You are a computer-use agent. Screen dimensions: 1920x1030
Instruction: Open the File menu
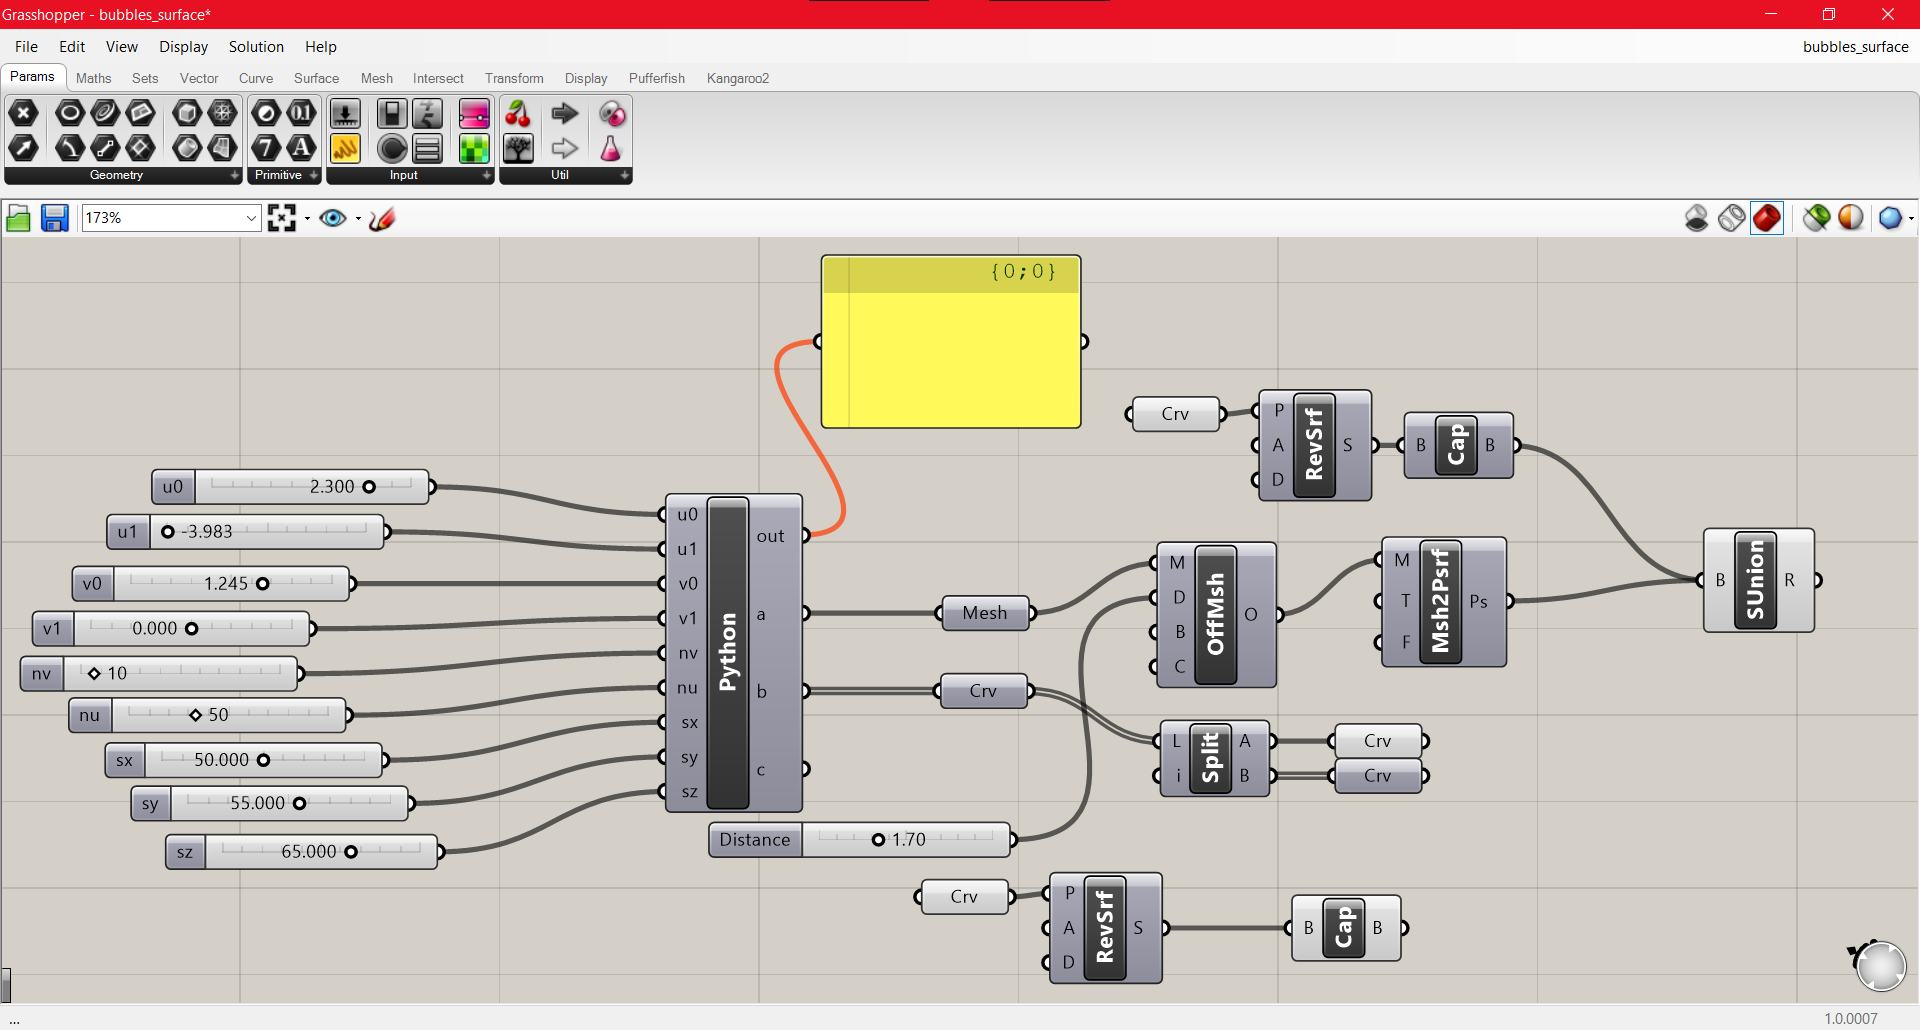[26, 47]
